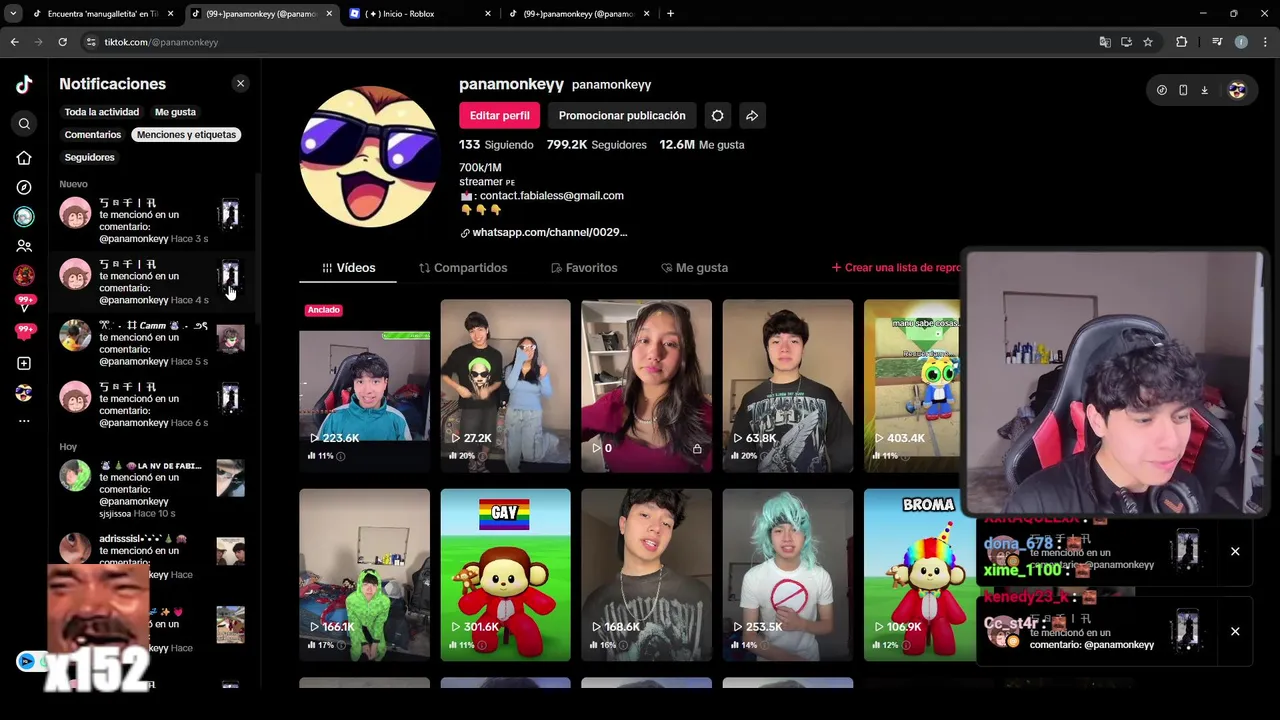Open the video with 27.2K views
This screenshot has height=720, width=1280.
pyautogui.click(x=505, y=386)
